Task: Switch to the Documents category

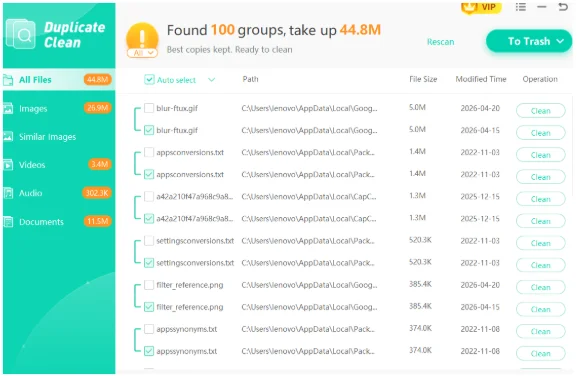Action: point(59,222)
